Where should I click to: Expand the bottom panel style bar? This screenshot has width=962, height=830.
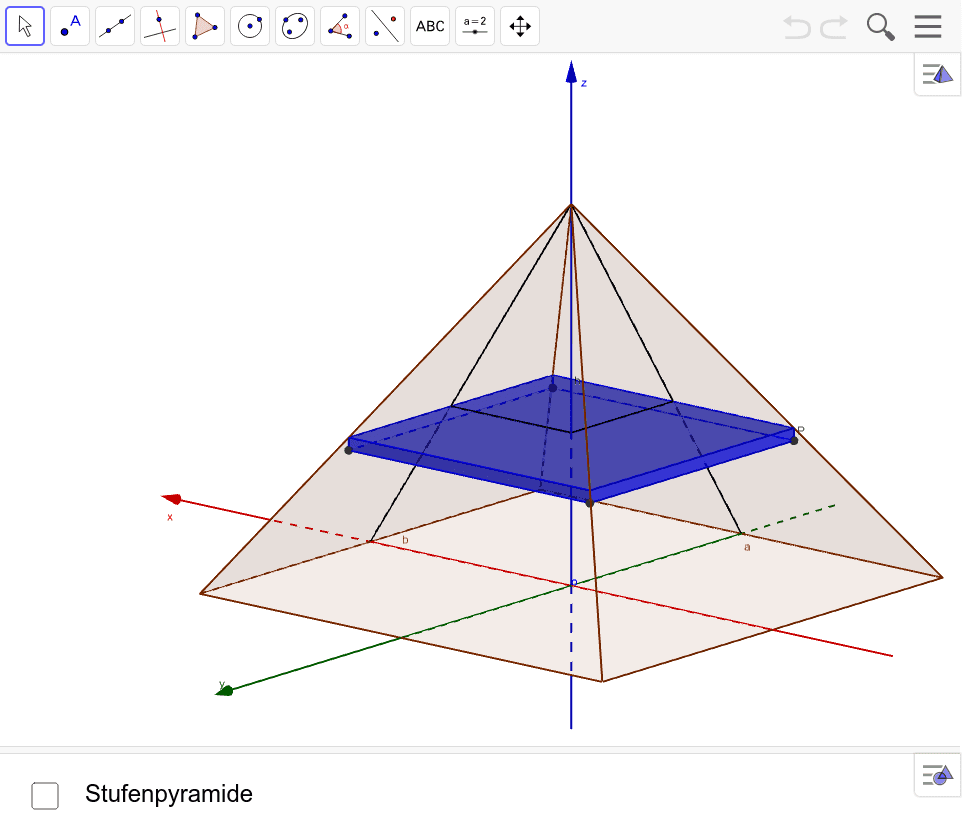click(x=936, y=775)
